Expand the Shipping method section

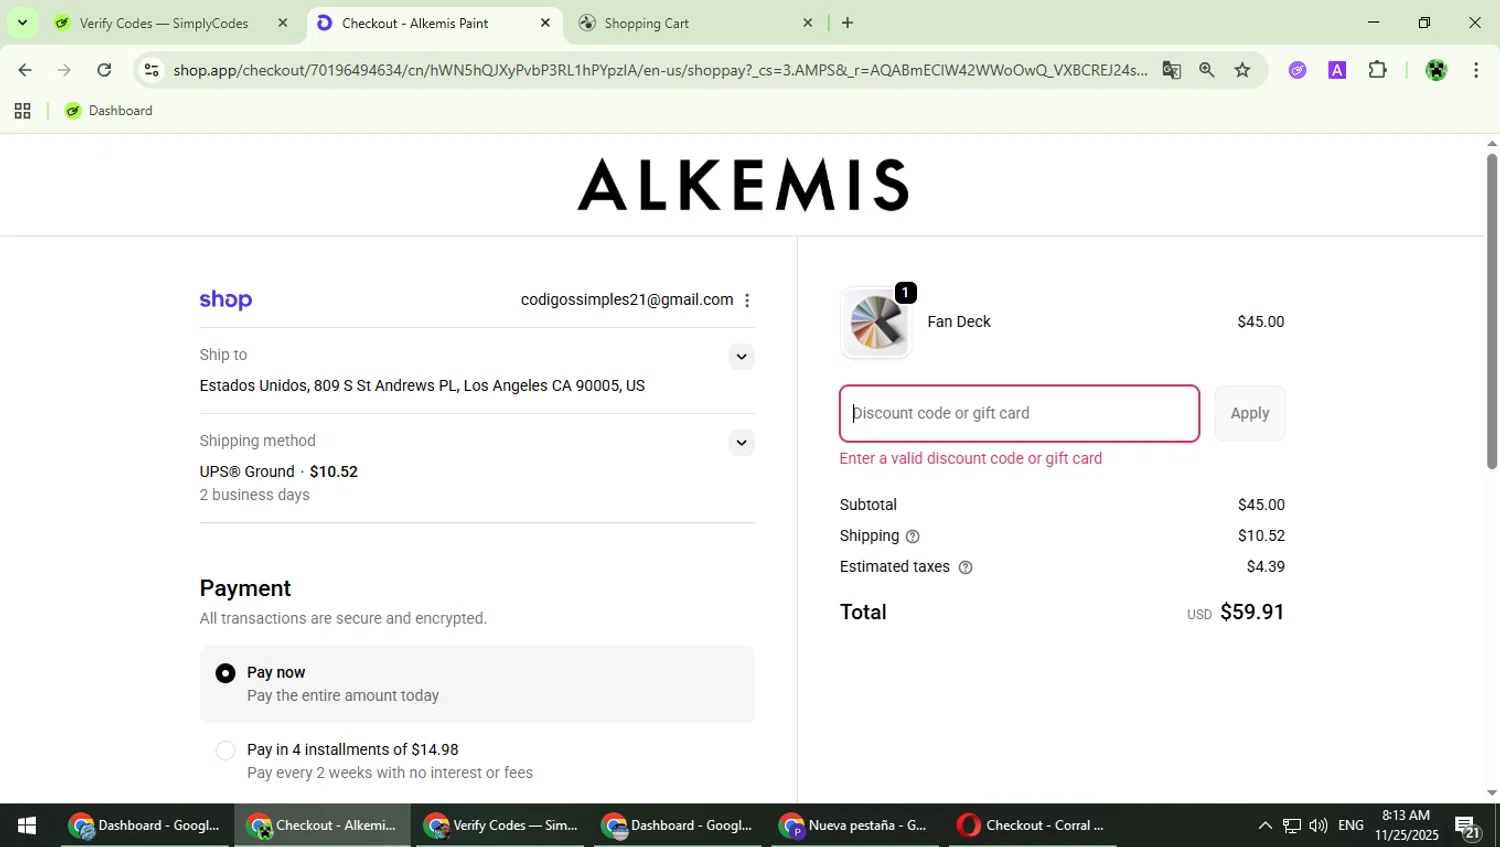741,443
